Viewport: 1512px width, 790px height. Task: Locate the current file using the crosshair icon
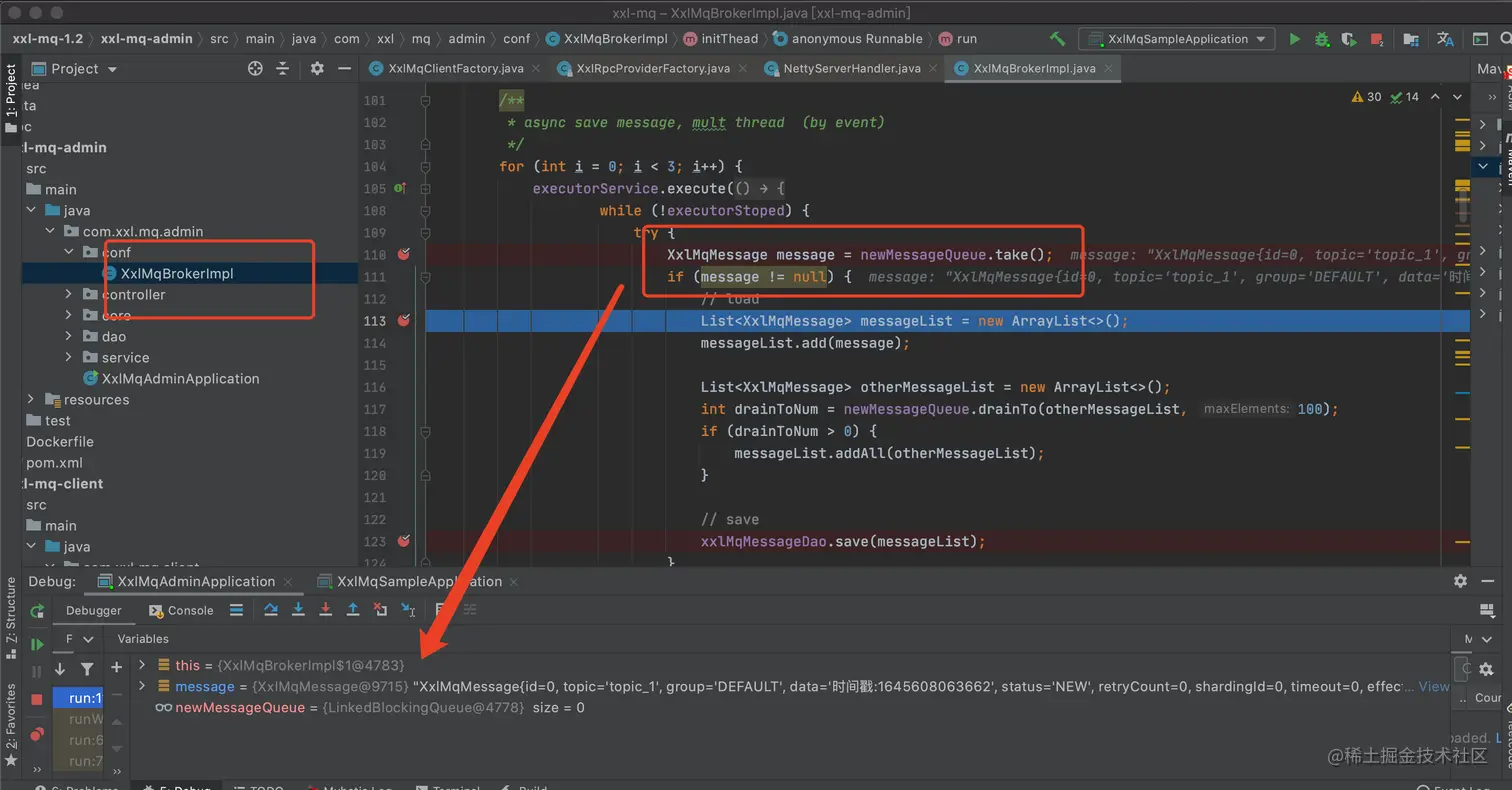(255, 68)
